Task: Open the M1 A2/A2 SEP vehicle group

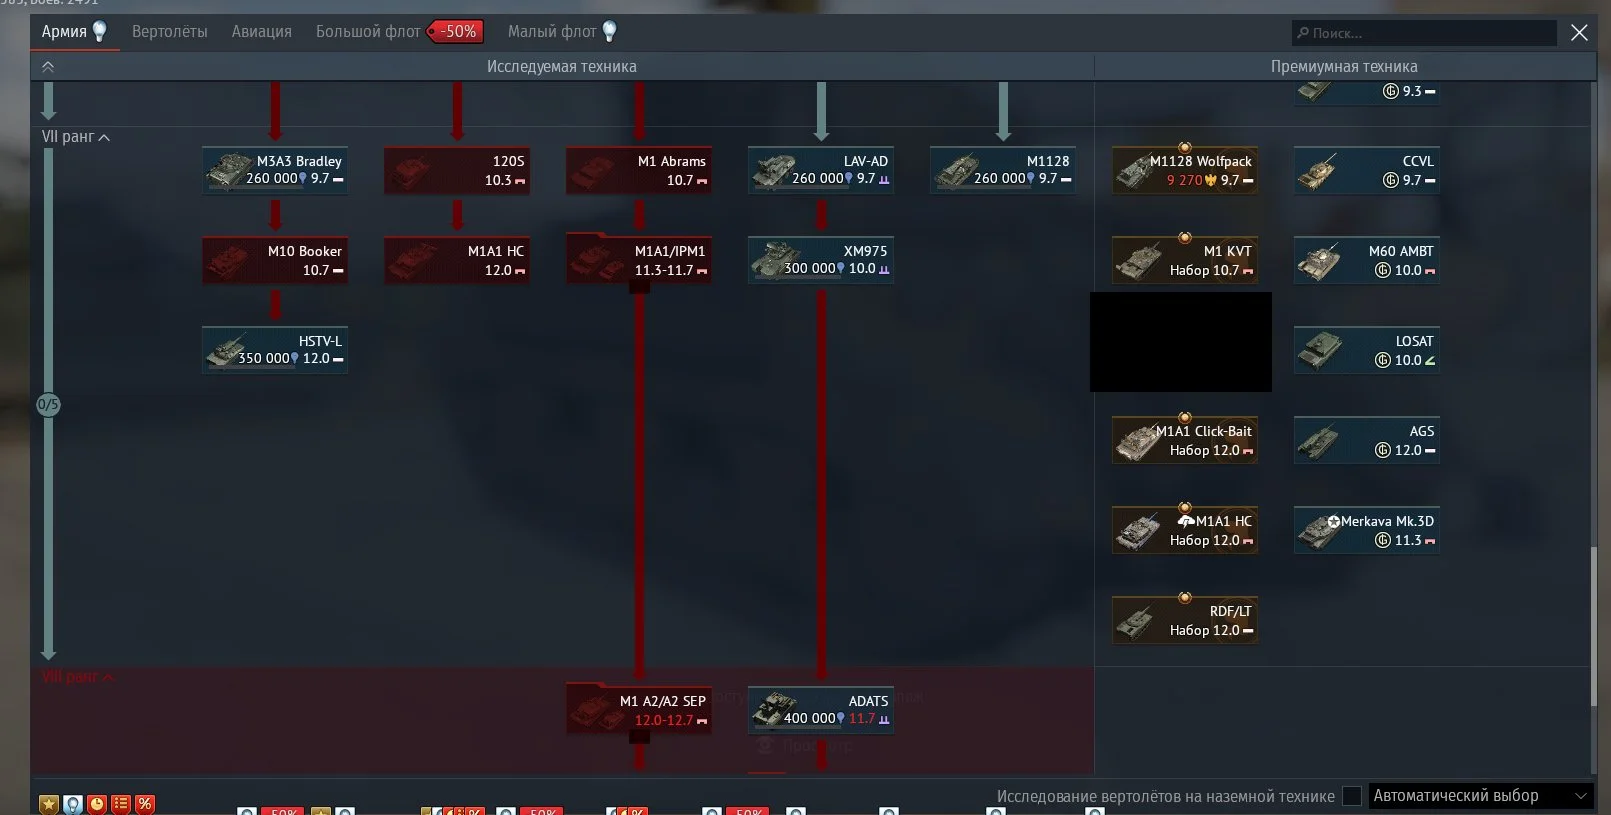Action: [639, 709]
